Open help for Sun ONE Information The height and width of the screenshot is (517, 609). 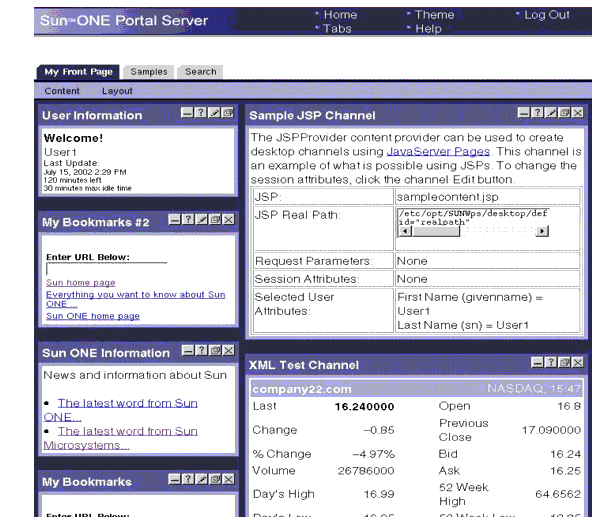[x=202, y=350]
